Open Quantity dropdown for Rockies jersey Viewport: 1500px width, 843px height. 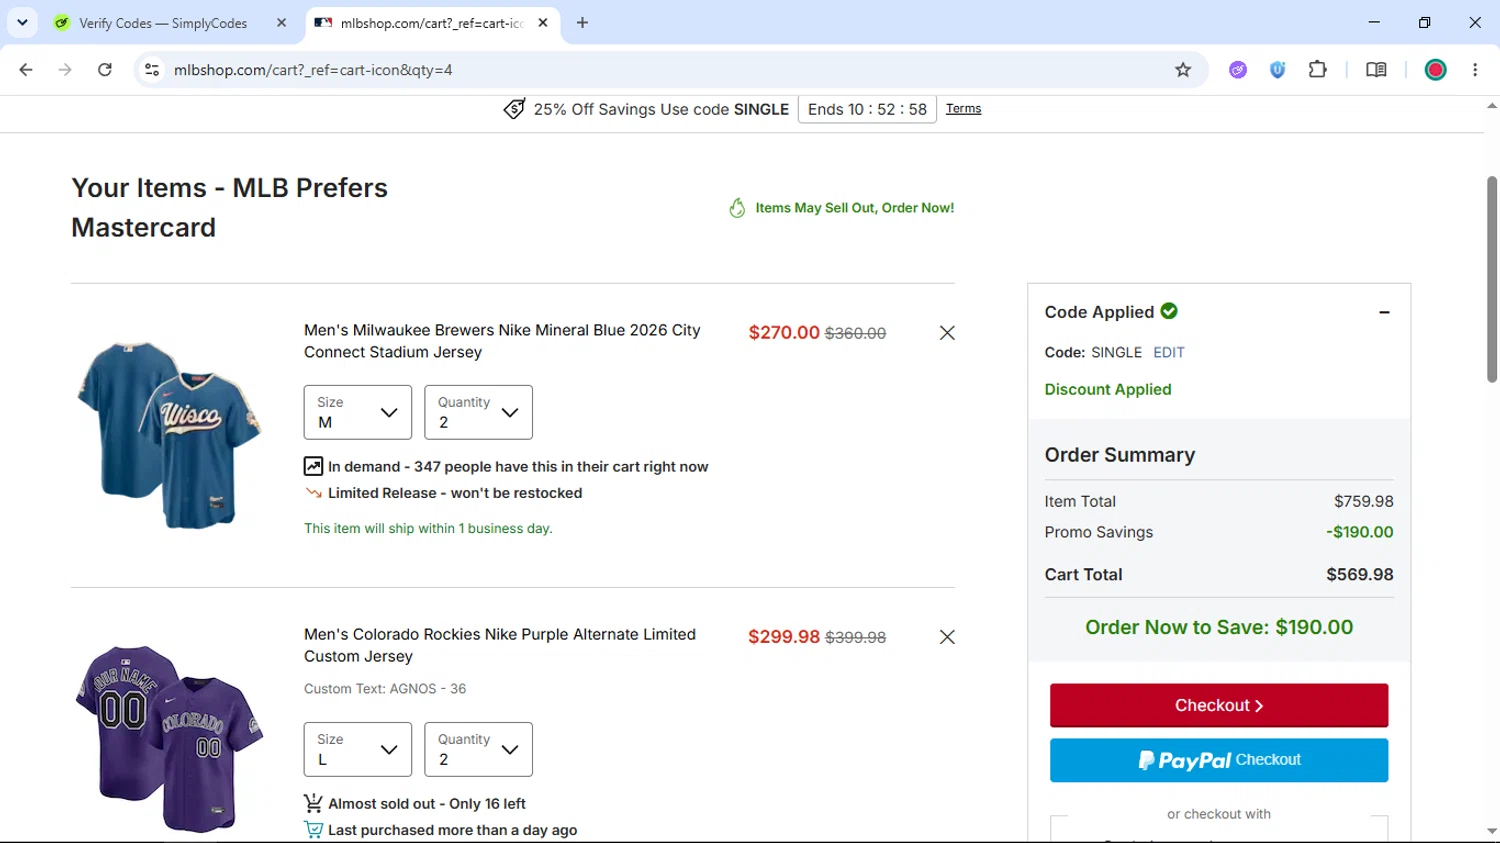pos(478,749)
